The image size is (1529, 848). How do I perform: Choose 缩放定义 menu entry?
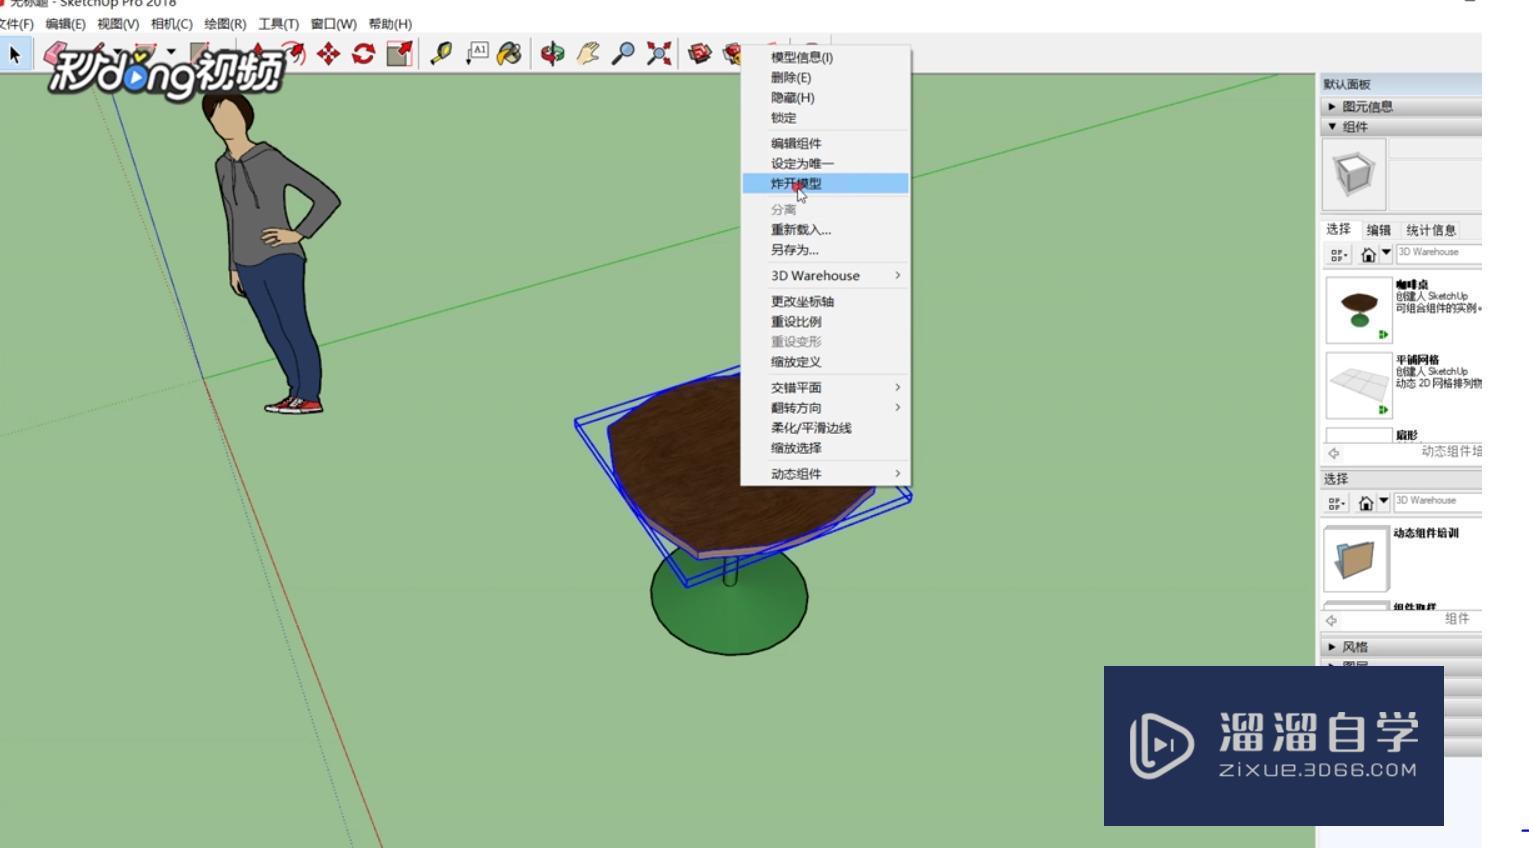coord(825,362)
